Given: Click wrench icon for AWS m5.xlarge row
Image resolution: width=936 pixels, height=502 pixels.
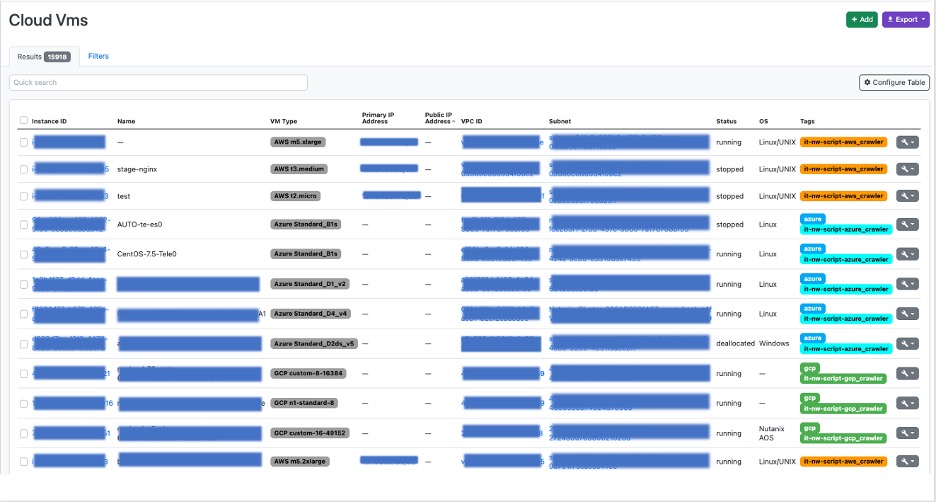Looking at the screenshot, I should point(905,142).
